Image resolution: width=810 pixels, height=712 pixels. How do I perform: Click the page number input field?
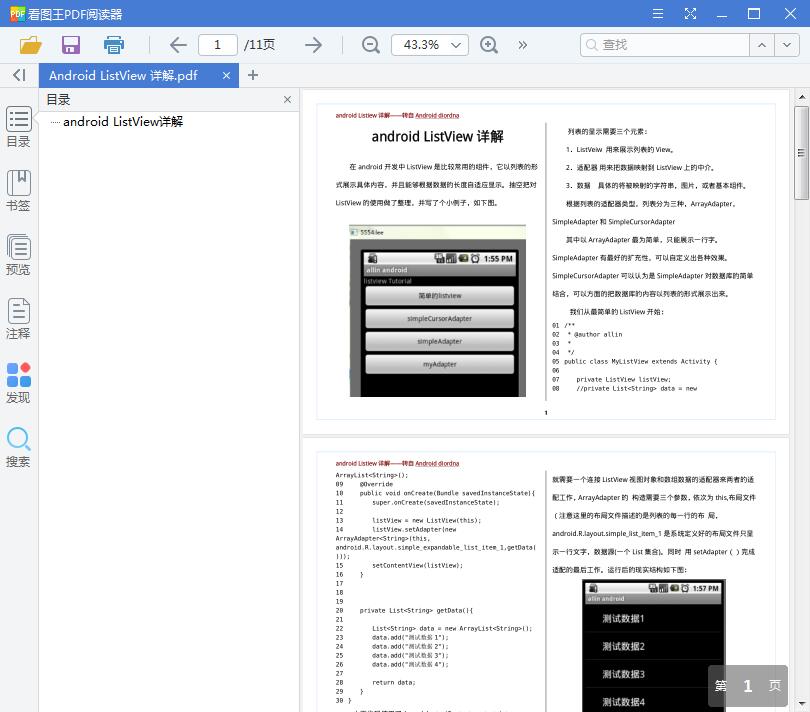tap(217, 45)
